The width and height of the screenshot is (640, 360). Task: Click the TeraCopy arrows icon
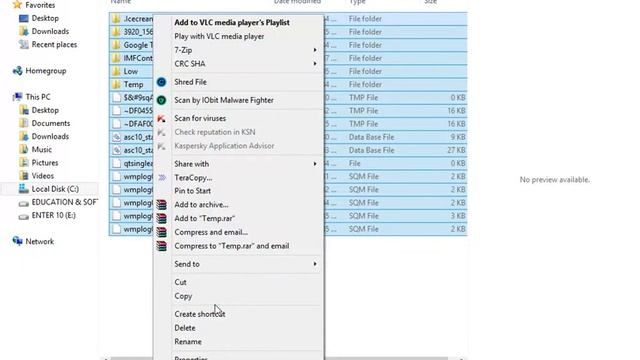click(x=162, y=178)
